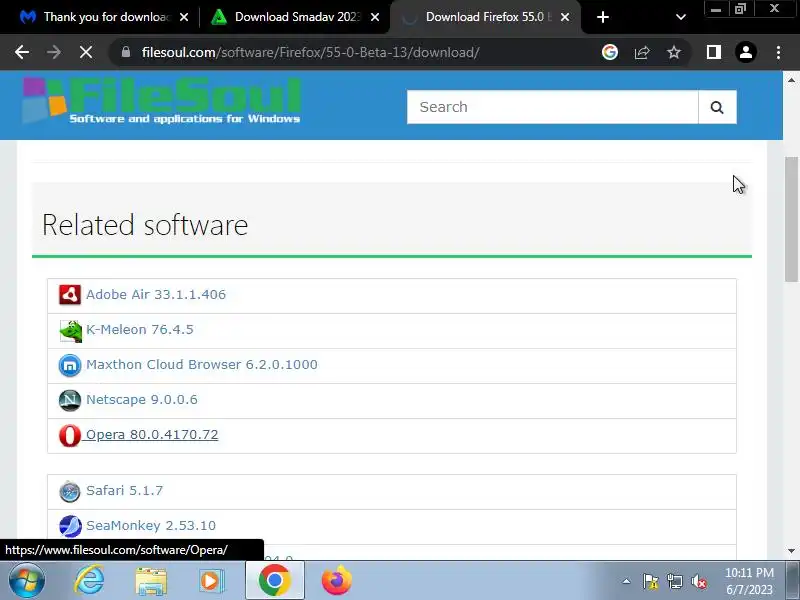Open the clock showing 10:11 PM
This screenshot has width=800, height=600.
(749, 581)
